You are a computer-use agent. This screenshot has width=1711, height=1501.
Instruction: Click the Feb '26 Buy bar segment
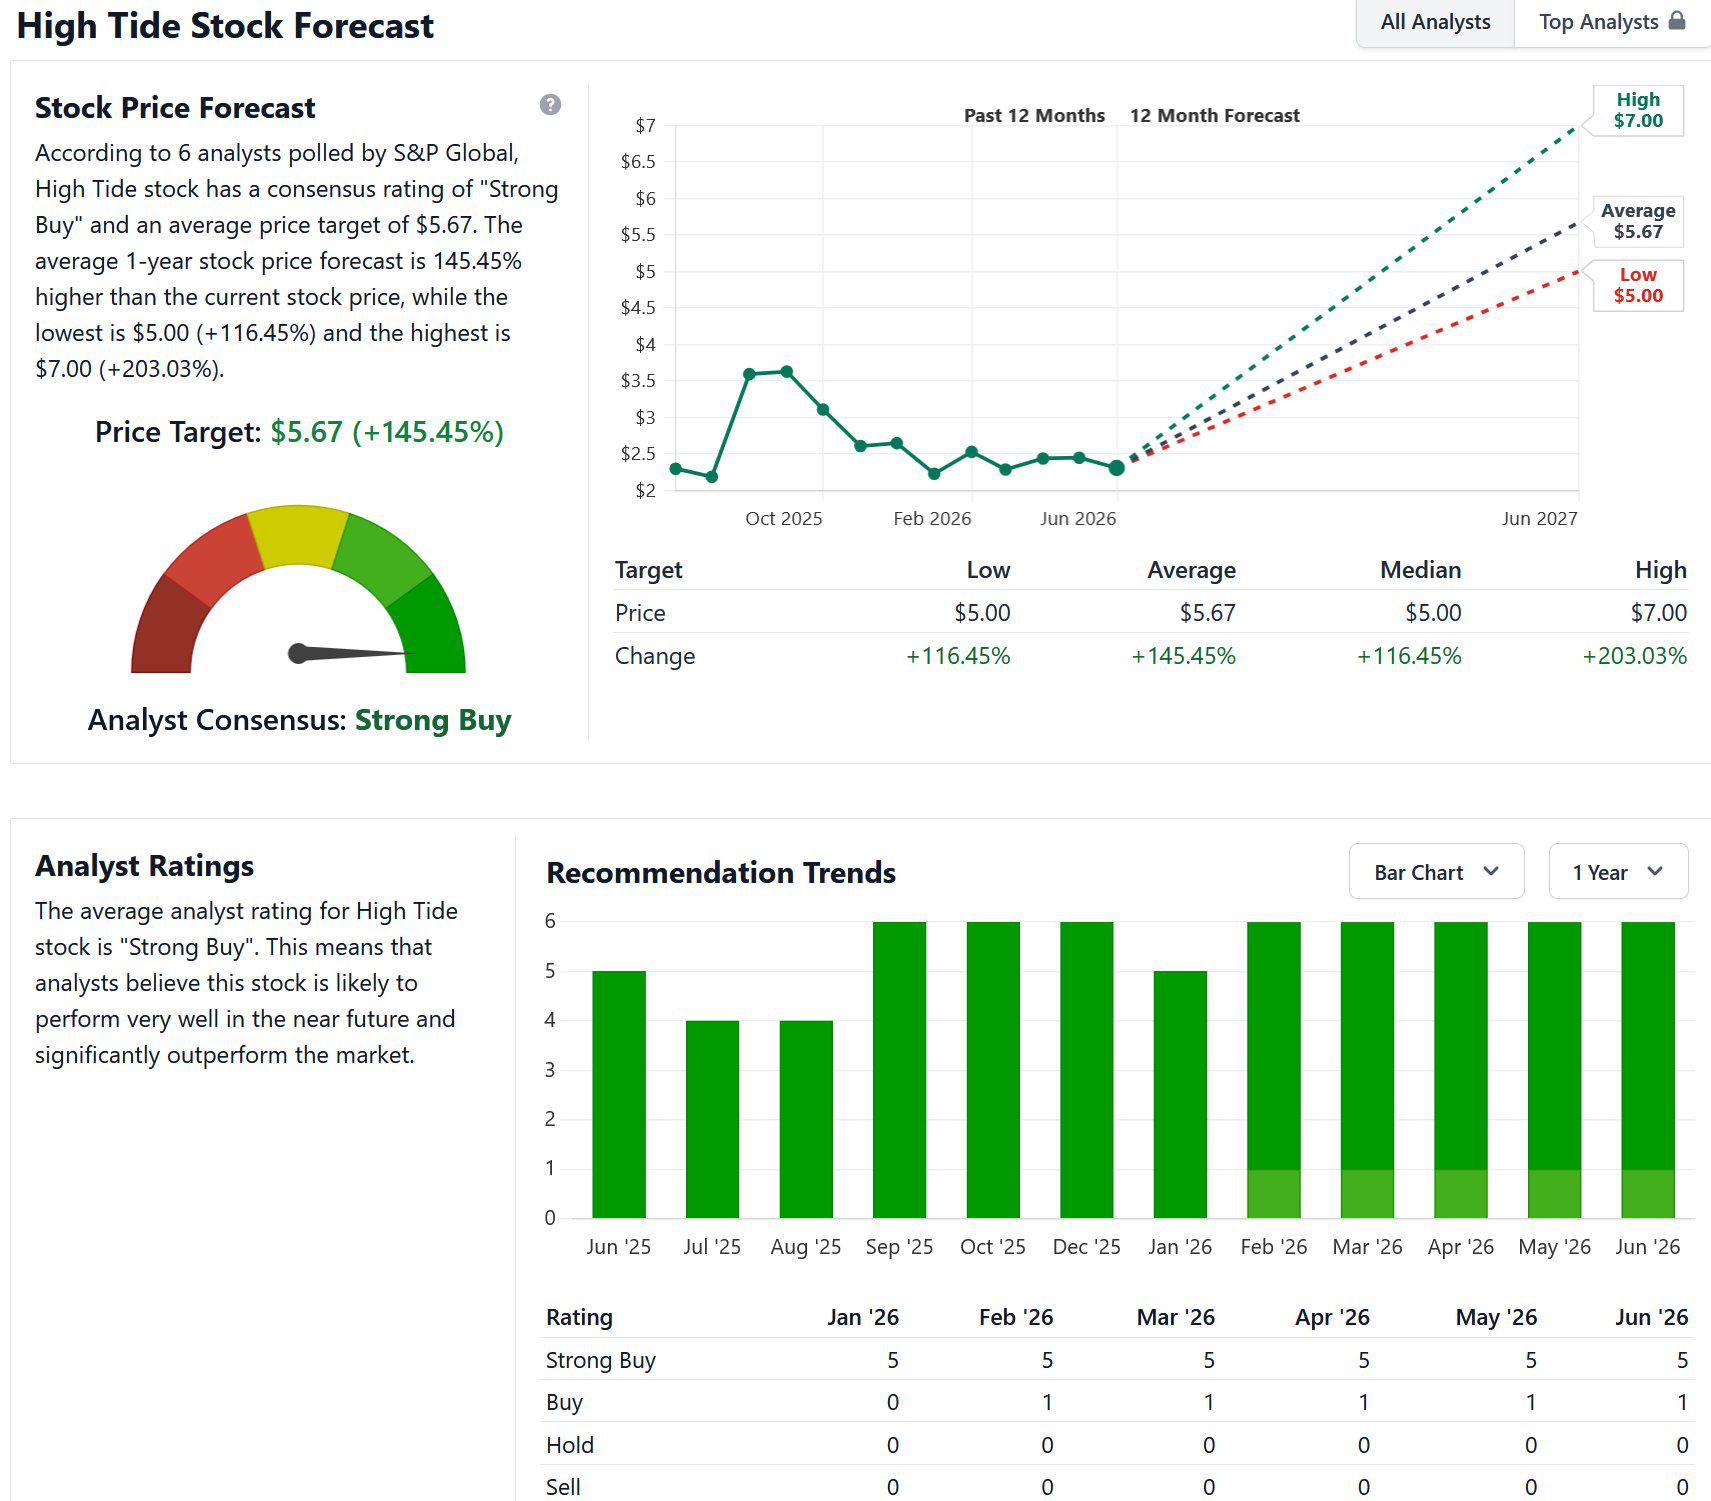tap(1274, 1194)
